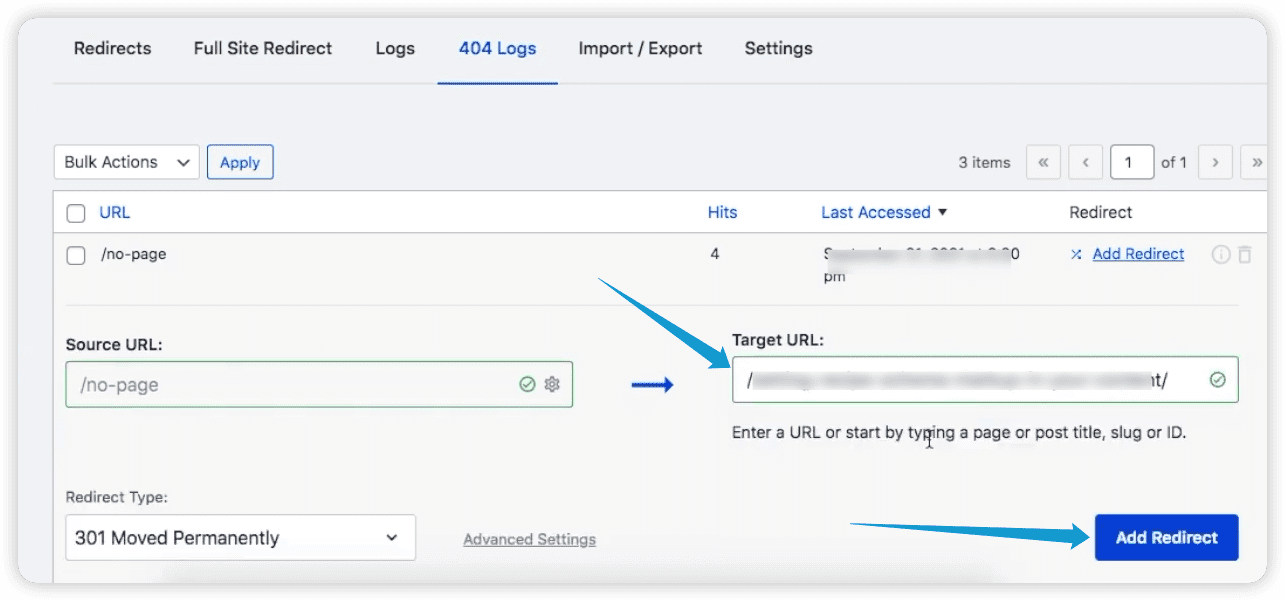Screen dimensions: 1285x601
Task: Delete /no-page log with trash icon
Action: point(1245,255)
